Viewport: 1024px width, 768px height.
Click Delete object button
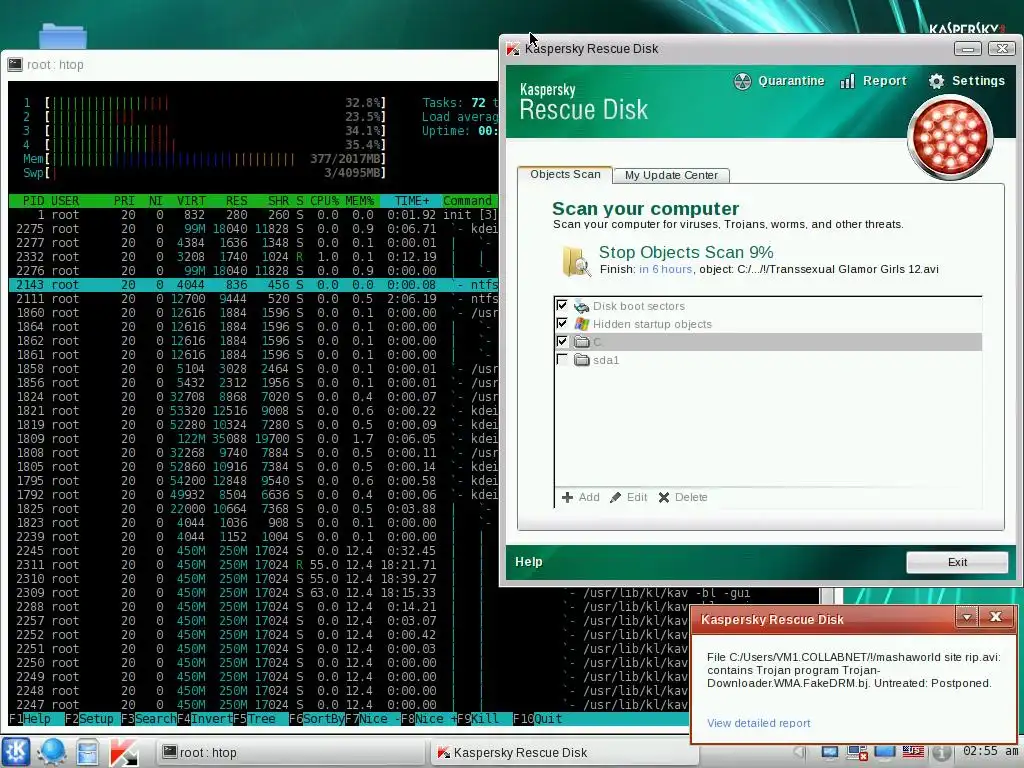point(682,497)
